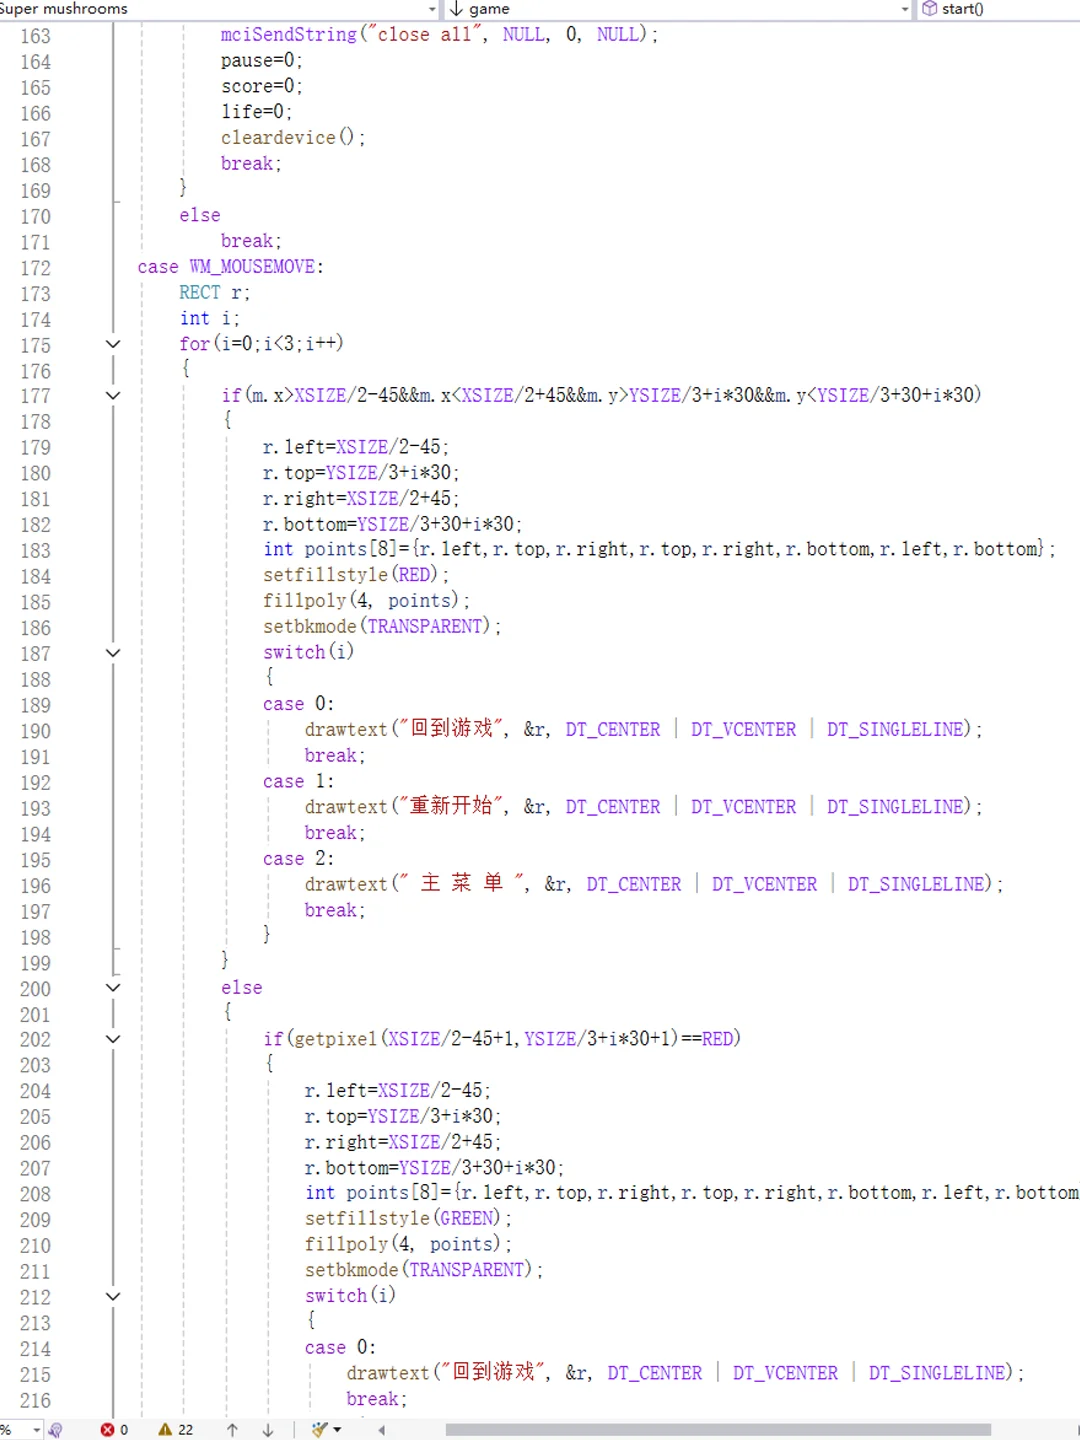Screen dimensions: 1080x1440
Task: Click the string "主 菜 单" on line 196
Action: pyautogui.click(x=462, y=883)
